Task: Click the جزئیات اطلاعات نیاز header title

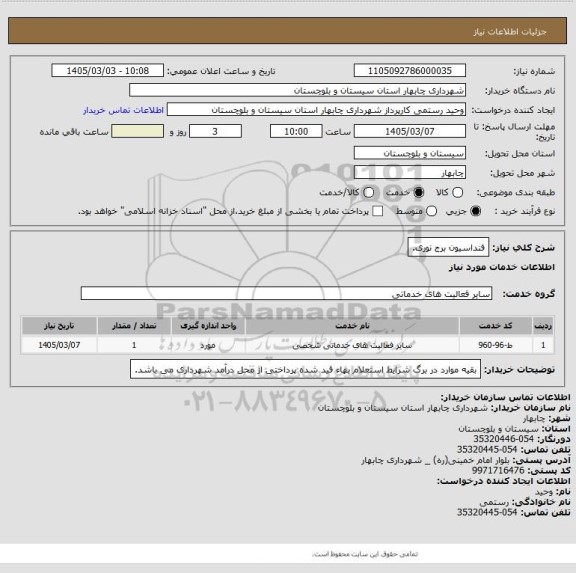Action: (510, 32)
